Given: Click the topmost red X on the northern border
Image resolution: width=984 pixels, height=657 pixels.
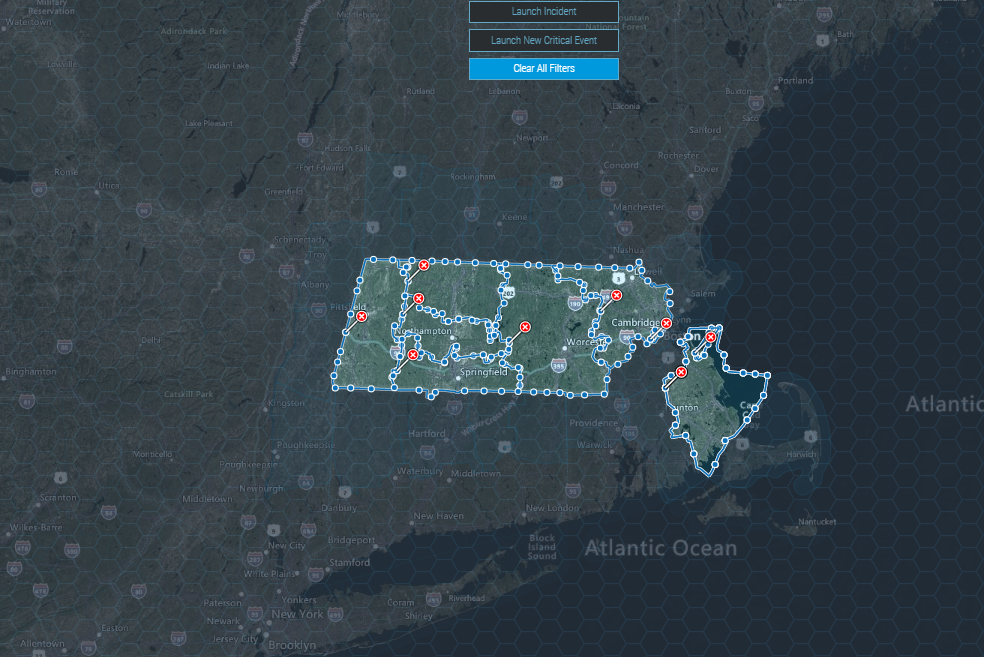Looking at the screenshot, I should (424, 264).
